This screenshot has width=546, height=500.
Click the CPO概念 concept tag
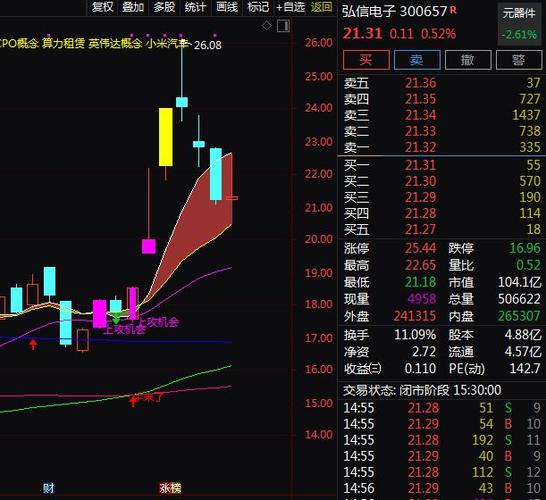18,44
